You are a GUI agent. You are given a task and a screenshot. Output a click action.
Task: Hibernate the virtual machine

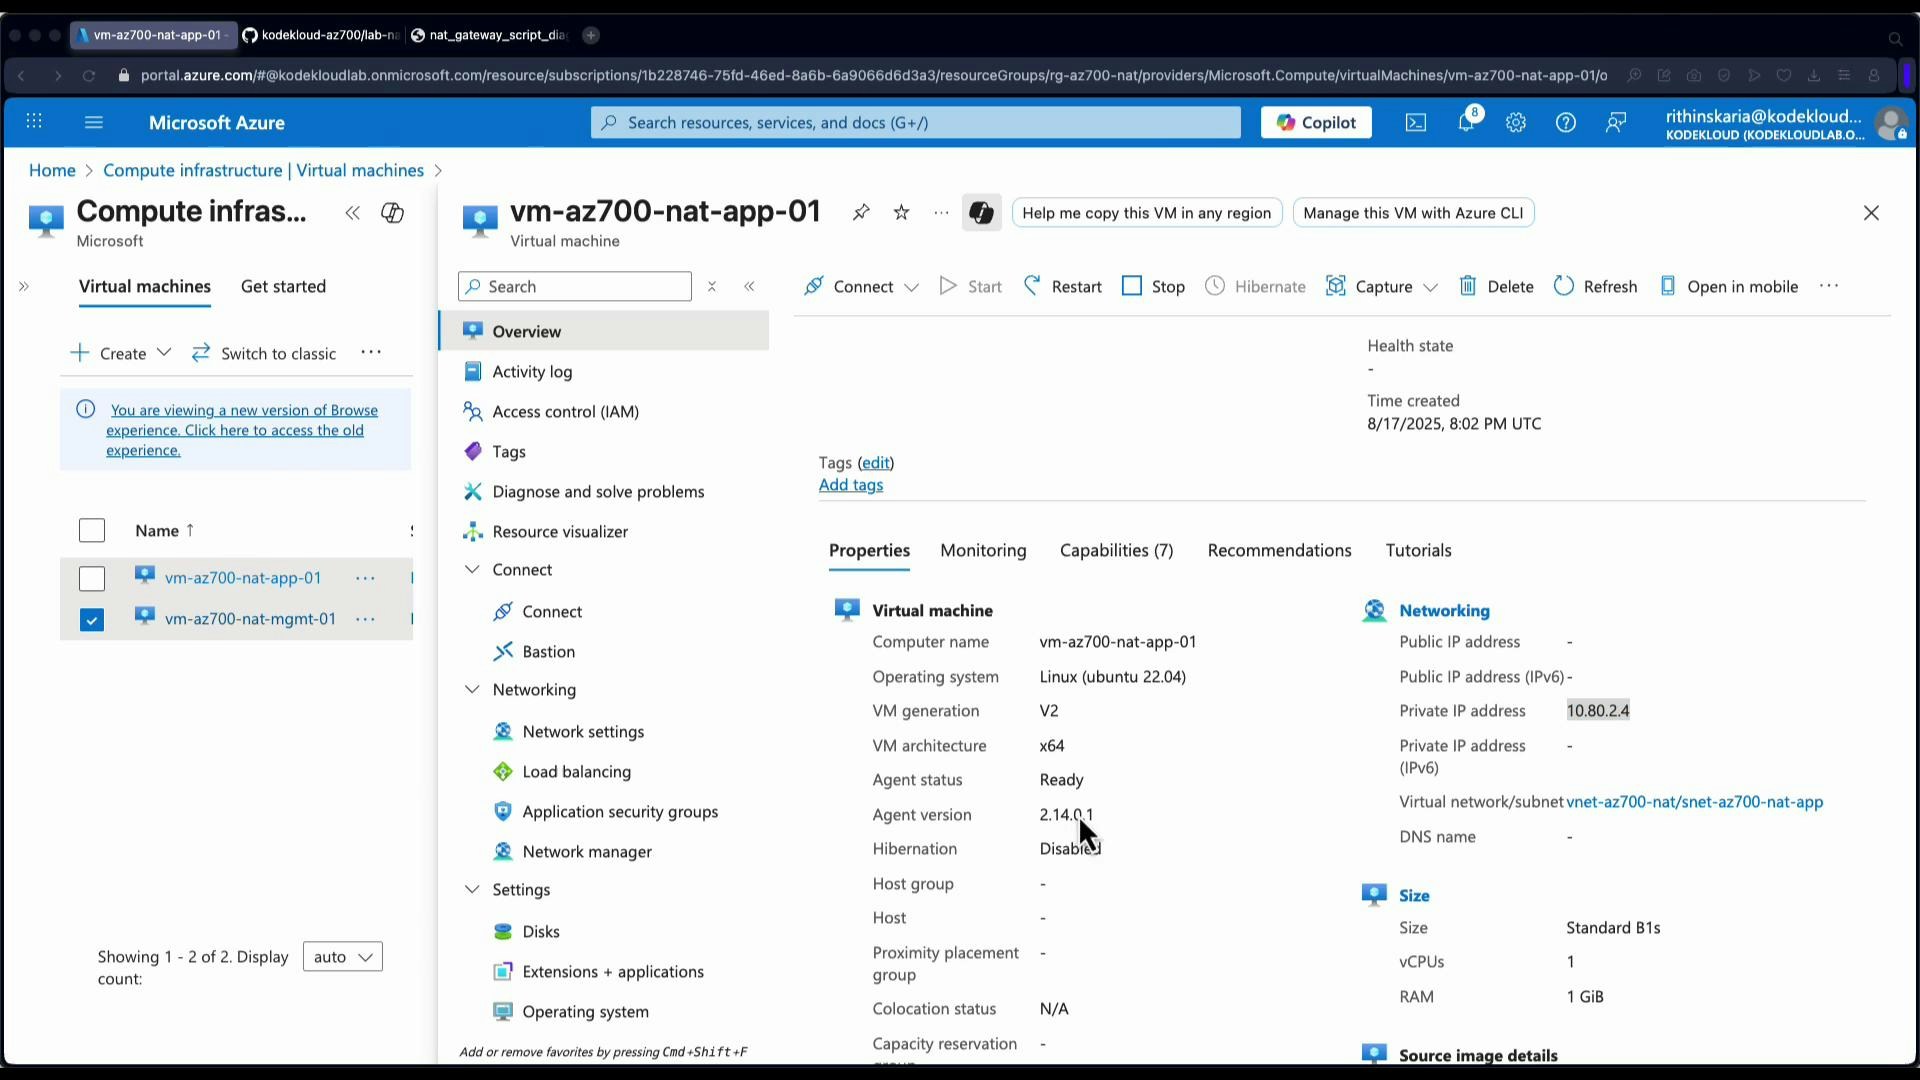click(1256, 286)
